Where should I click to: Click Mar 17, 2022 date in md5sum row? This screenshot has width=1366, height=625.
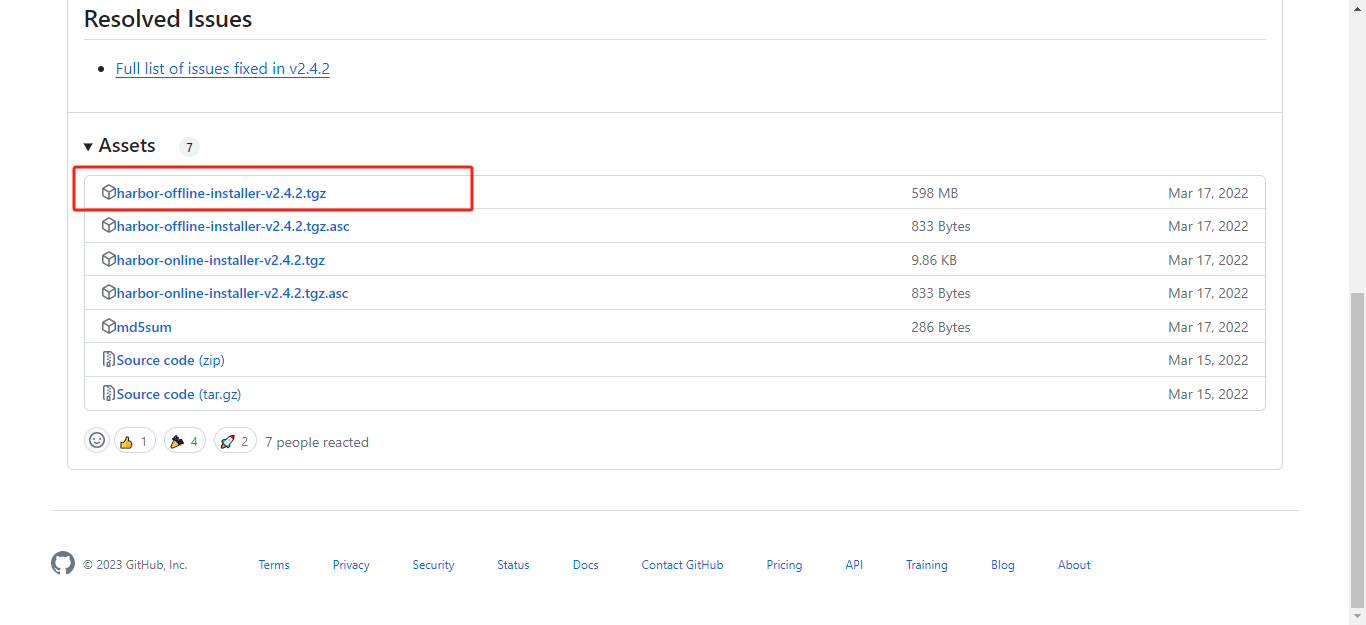point(1208,327)
